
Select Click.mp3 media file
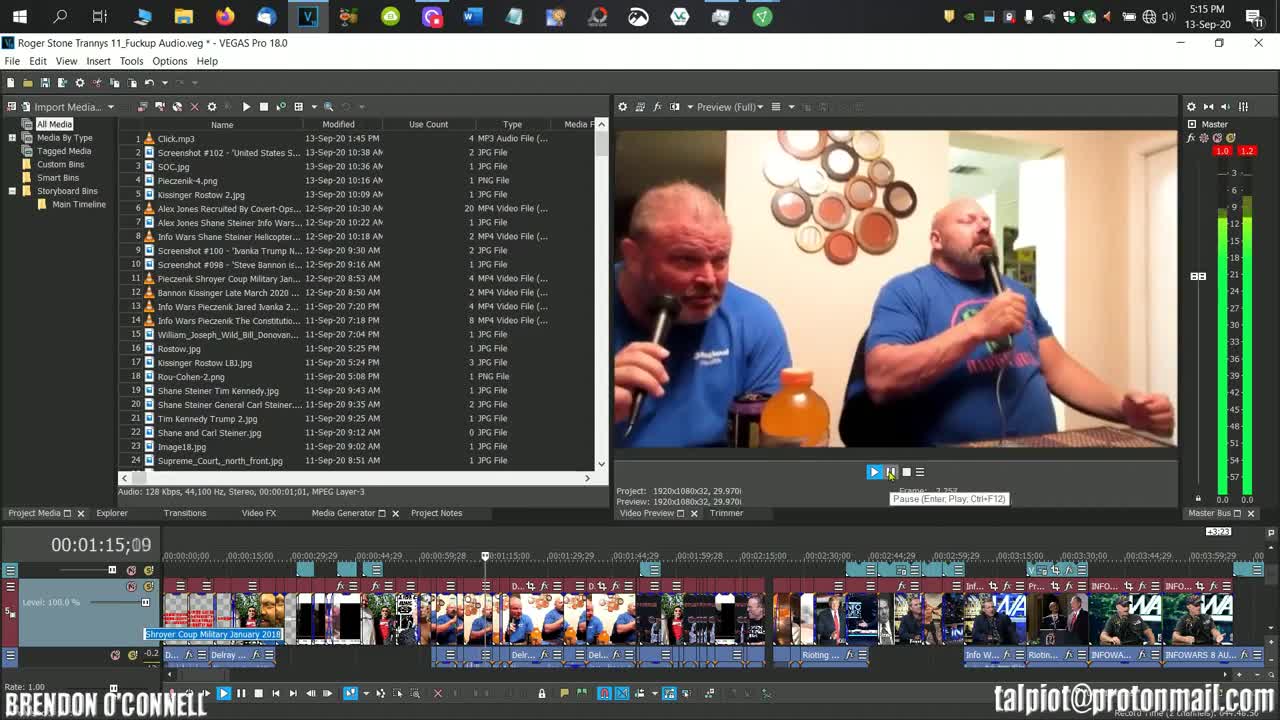tap(176, 139)
